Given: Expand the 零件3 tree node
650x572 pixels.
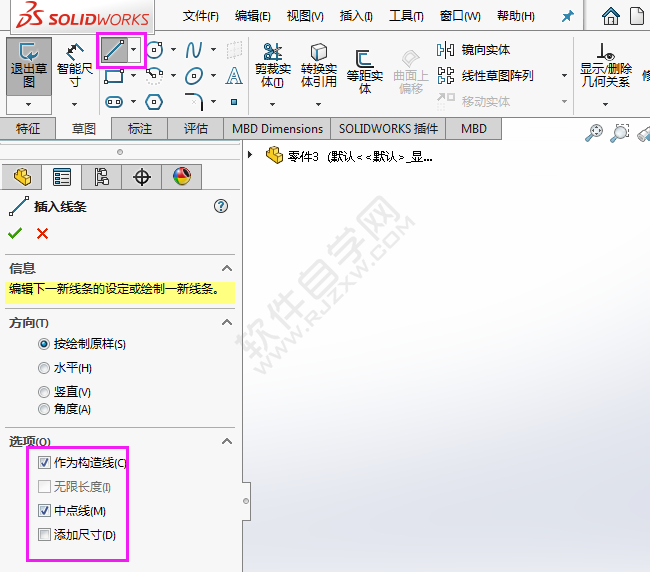Looking at the screenshot, I should [x=250, y=155].
